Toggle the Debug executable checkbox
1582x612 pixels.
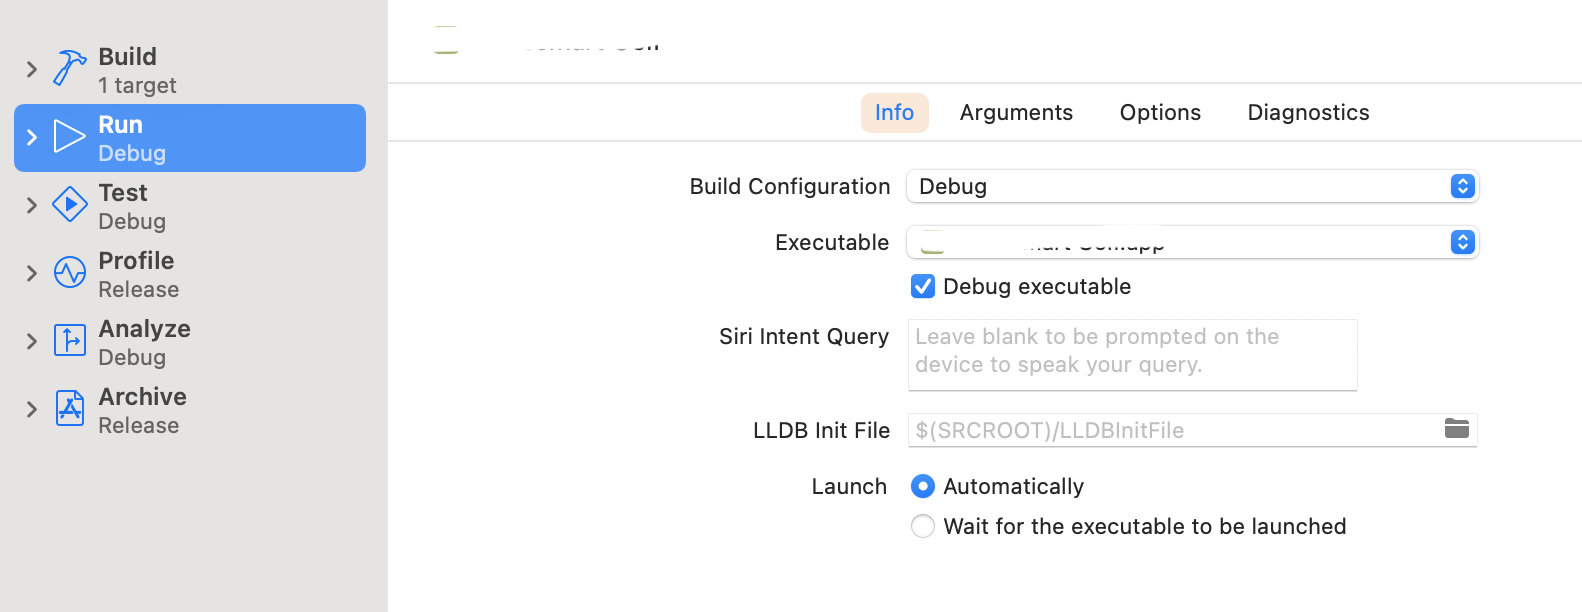[922, 287]
